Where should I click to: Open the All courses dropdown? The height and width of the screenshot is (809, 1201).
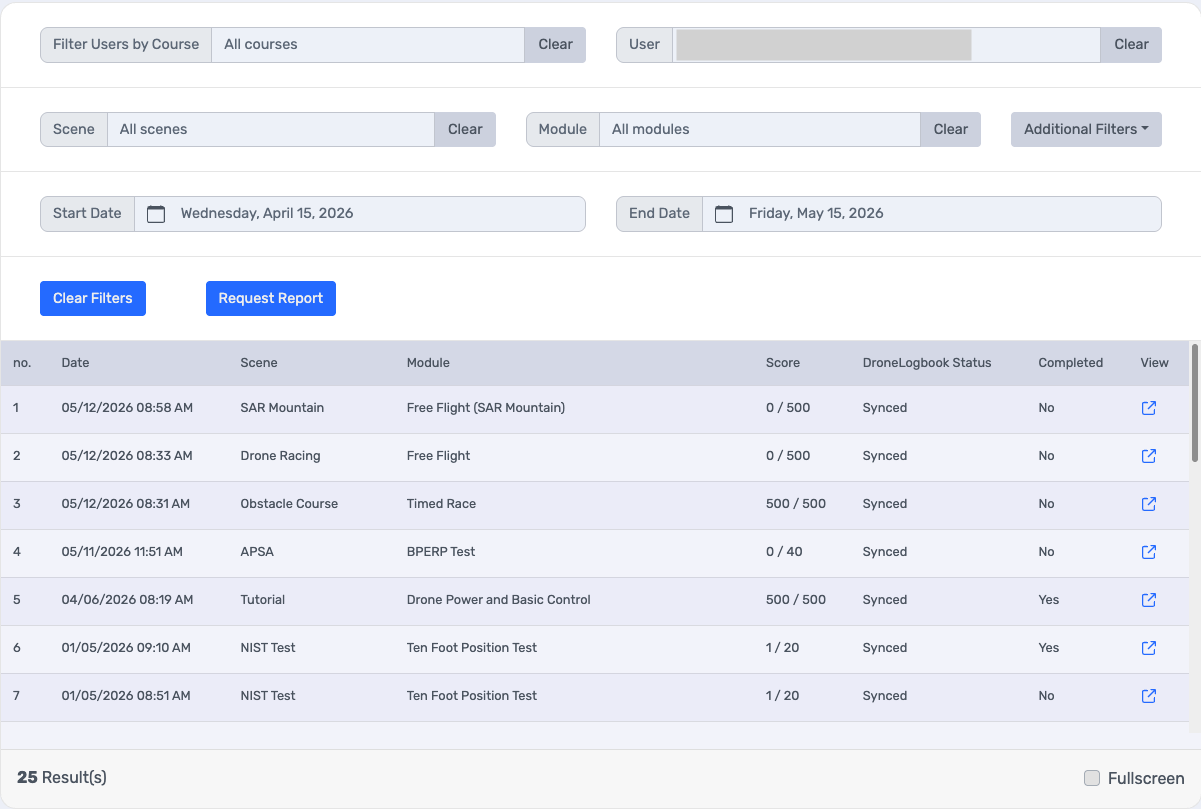[368, 45]
